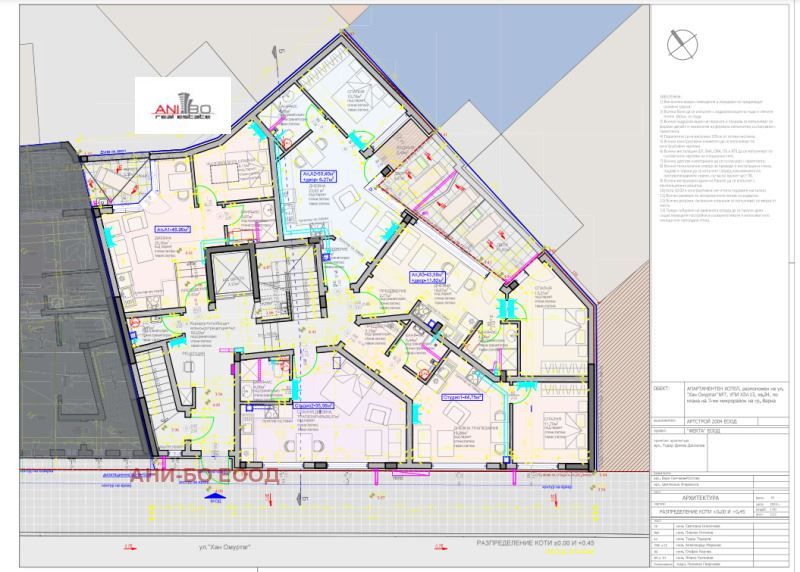This screenshot has width=800, height=572.
Task: Select the blue-boxed Ап.А1 apartment label
Action: coord(173,229)
